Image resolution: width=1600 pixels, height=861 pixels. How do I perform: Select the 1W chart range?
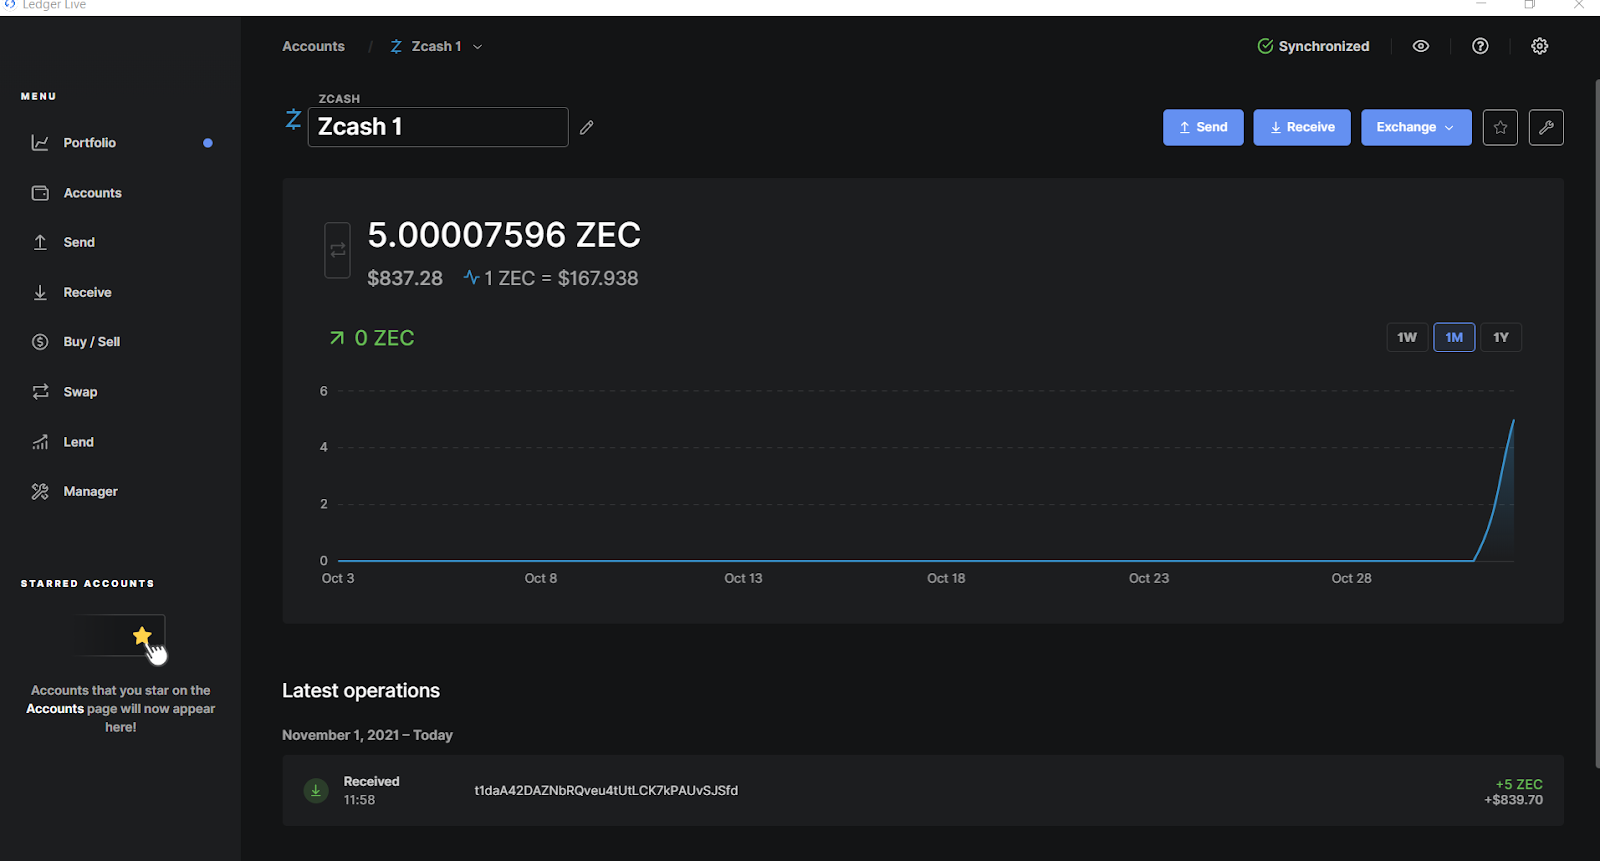click(1406, 337)
